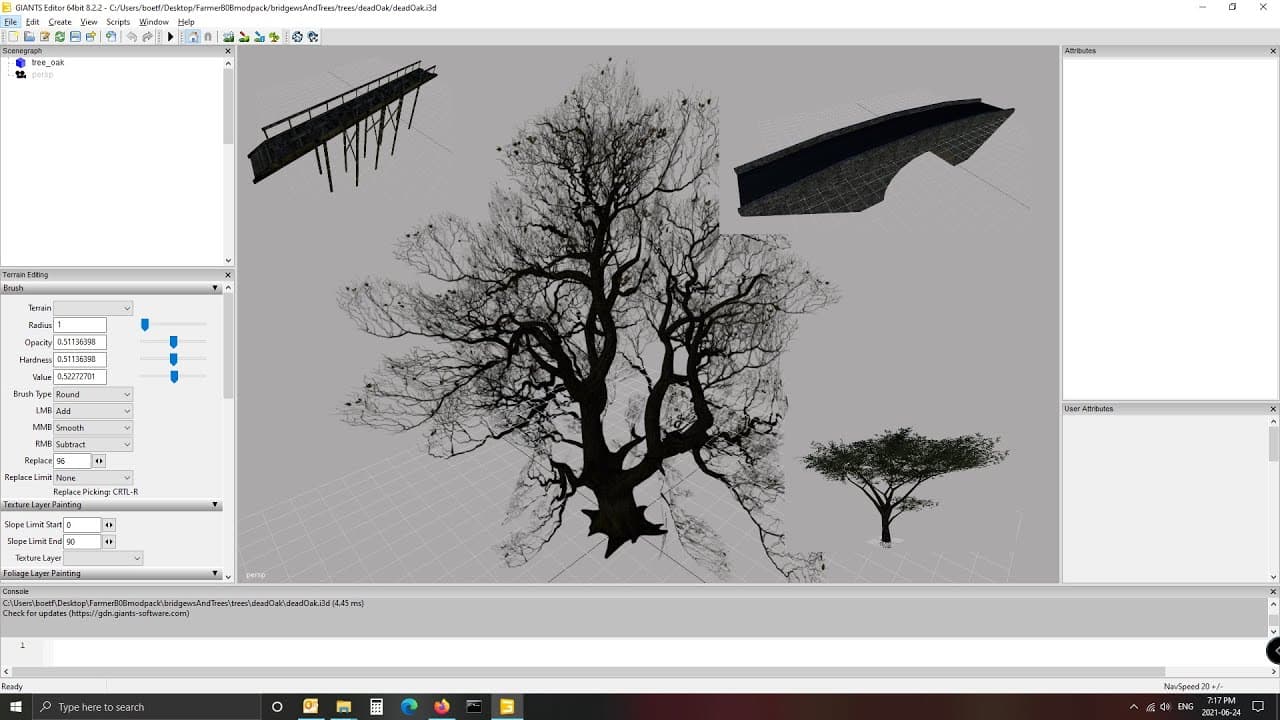The height and width of the screenshot is (720, 1280).
Task: Click the first gear-shaped toolbar icon
Action: [297, 37]
